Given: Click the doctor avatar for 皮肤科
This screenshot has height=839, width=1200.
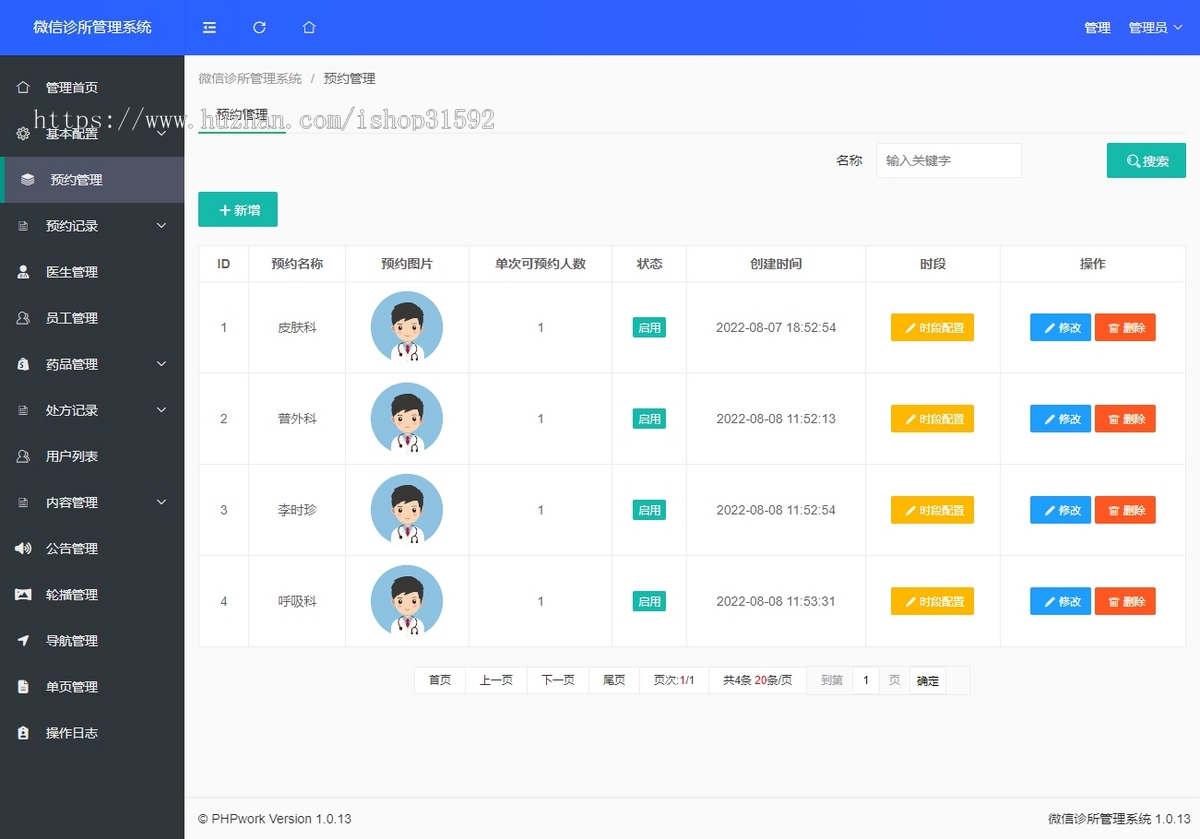Looking at the screenshot, I should (x=407, y=327).
